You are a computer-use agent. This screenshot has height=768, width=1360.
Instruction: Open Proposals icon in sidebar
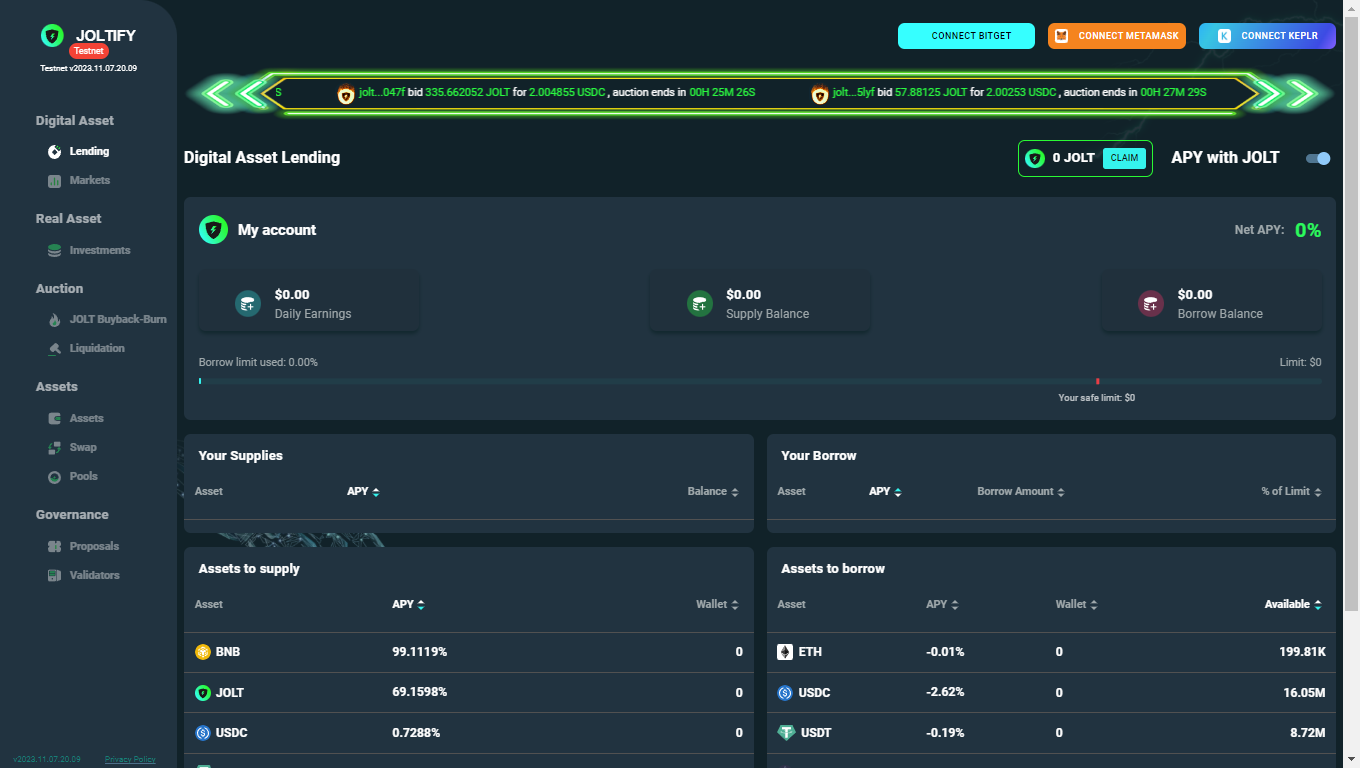click(x=54, y=547)
